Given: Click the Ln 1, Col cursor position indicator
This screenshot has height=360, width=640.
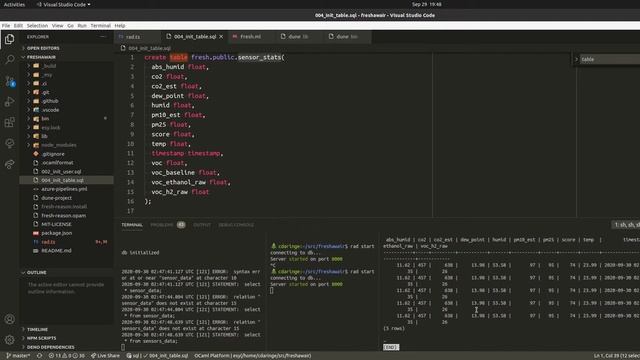Looking at the screenshot, I should 616,356.
